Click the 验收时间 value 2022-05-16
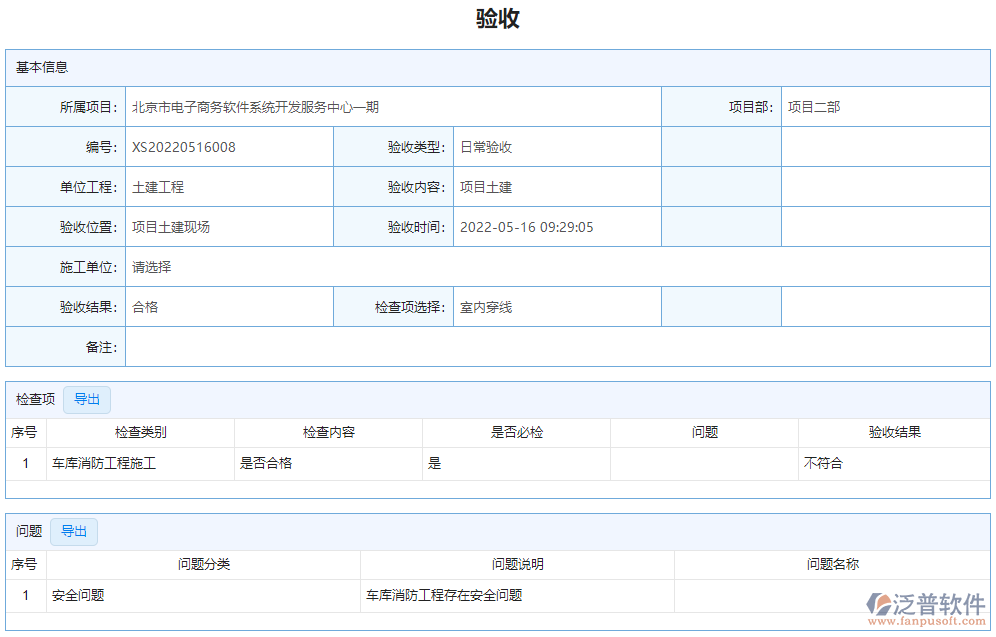Viewport: 996px width, 637px height. coord(521,226)
